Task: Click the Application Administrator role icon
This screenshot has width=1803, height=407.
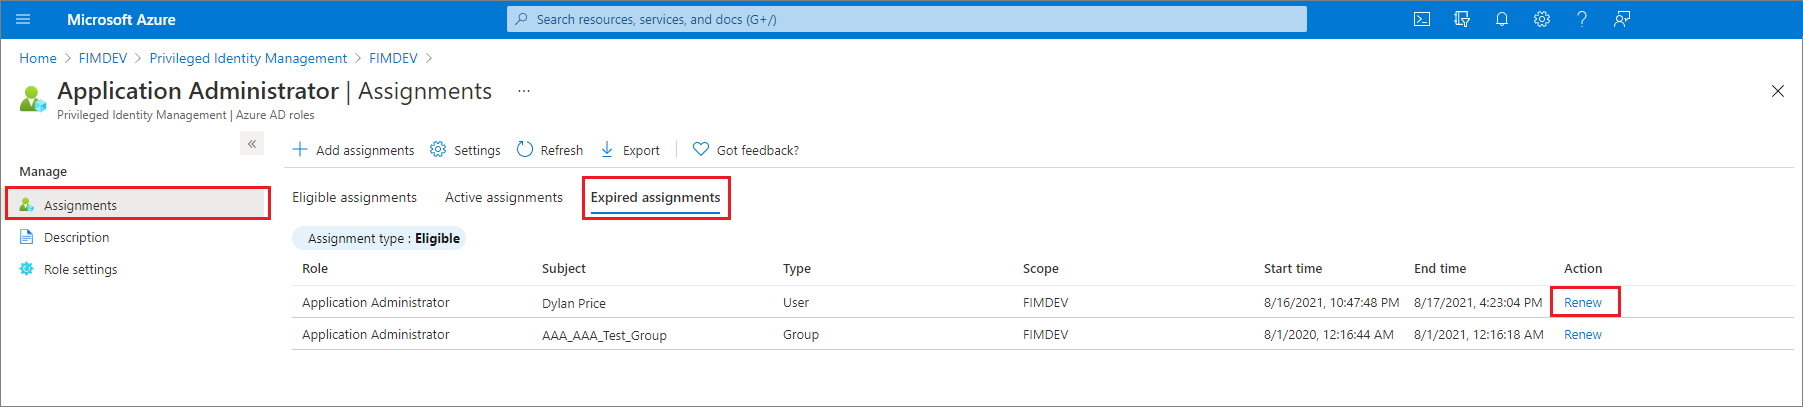Action: (x=33, y=98)
